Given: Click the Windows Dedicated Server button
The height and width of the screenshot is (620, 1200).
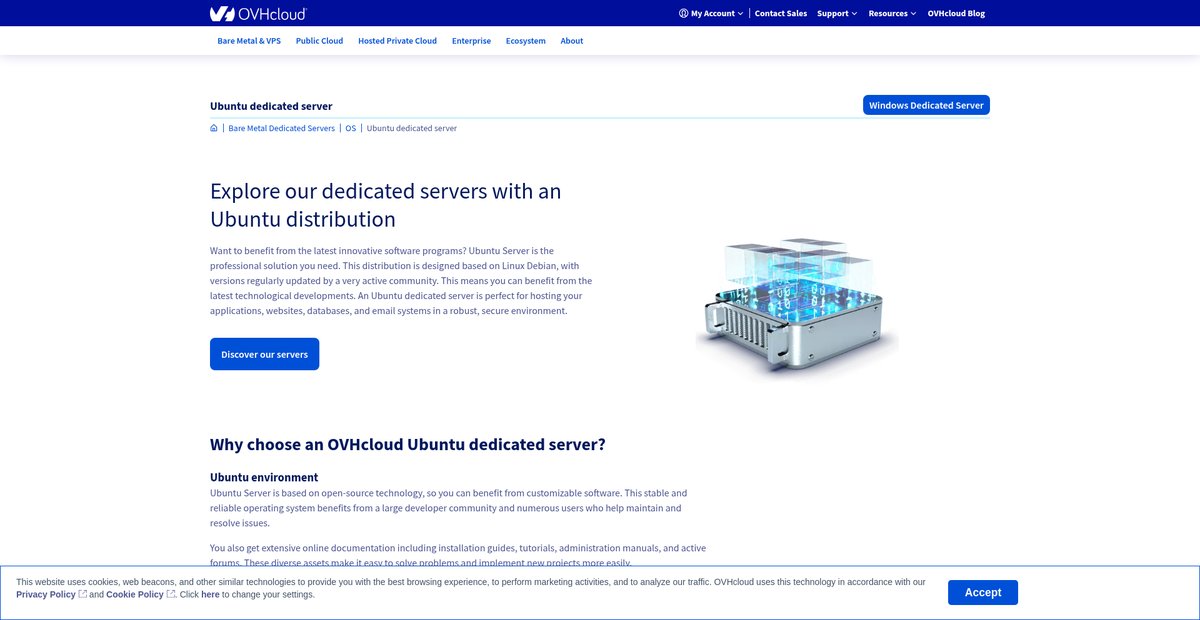Looking at the screenshot, I should point(926,105).
